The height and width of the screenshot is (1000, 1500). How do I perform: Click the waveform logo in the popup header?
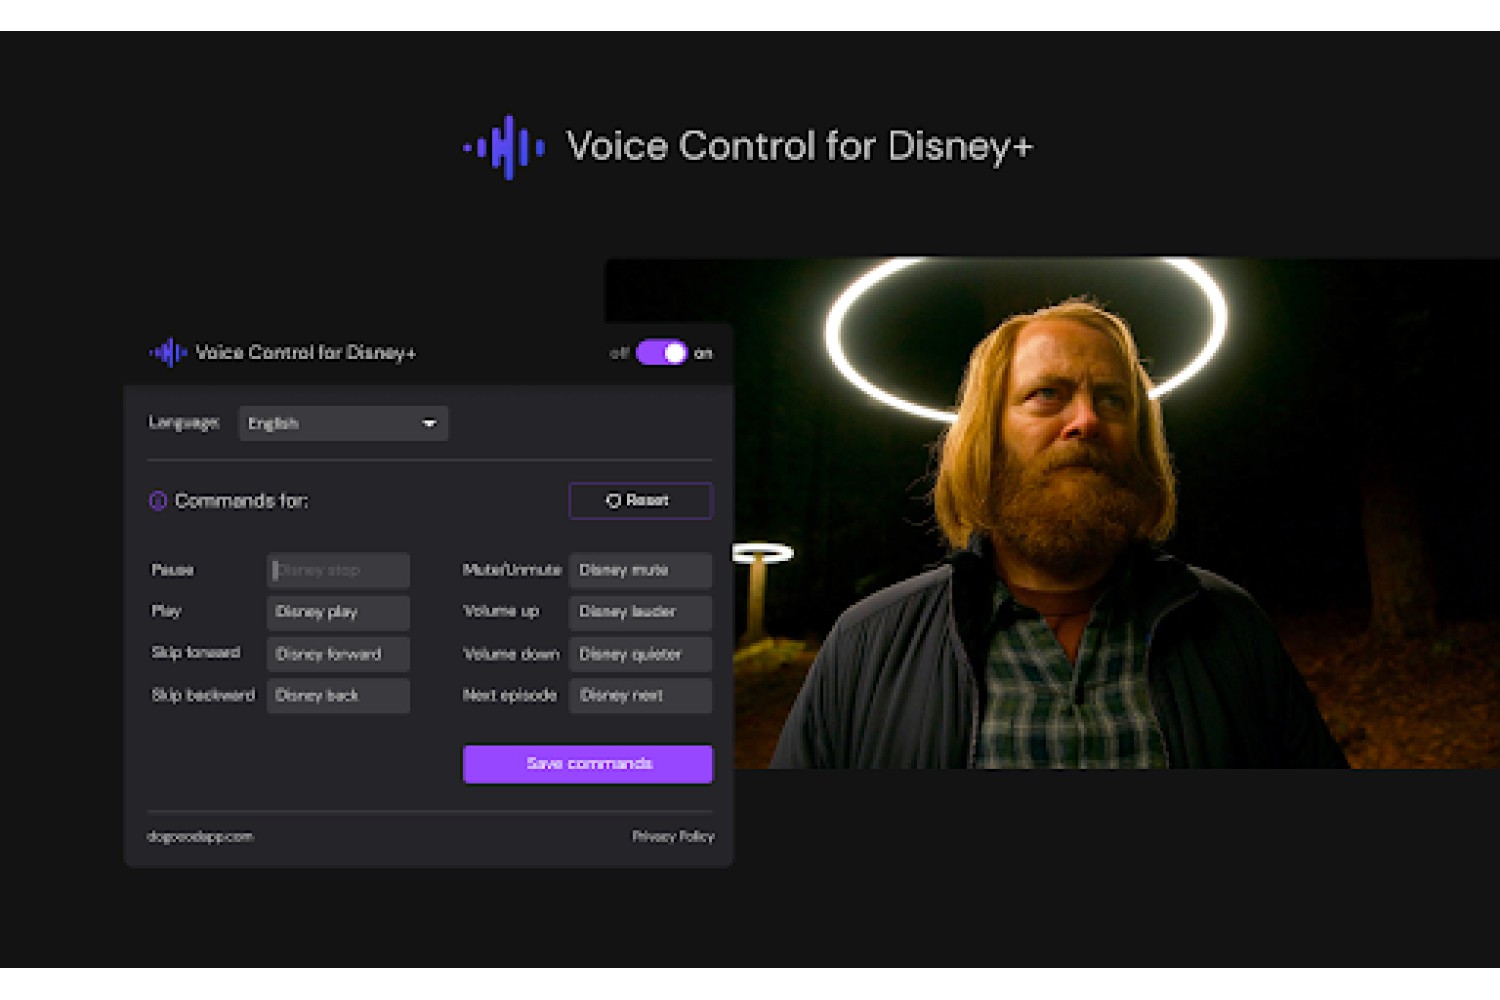pyautogui.click(x=168, y=352)
